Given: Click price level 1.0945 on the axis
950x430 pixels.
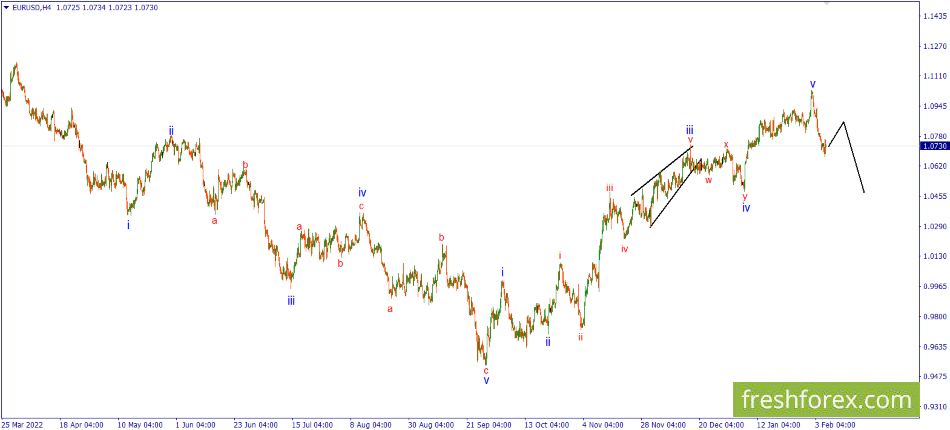Looking at the screenshot, I should [934, 107].
